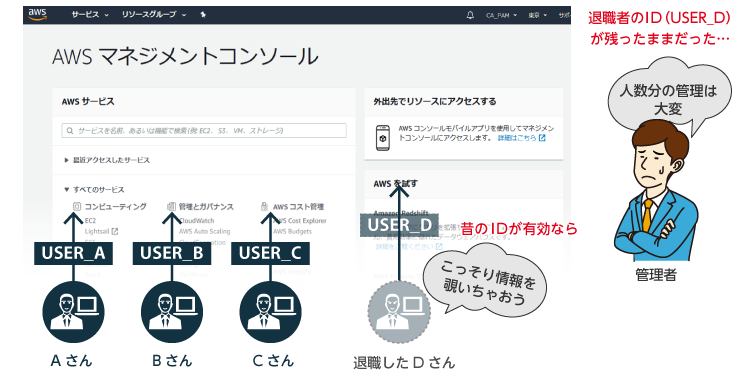Click the pin shortcut icon in header
This screenshot has width=750, height=379.
coord(203,15)
